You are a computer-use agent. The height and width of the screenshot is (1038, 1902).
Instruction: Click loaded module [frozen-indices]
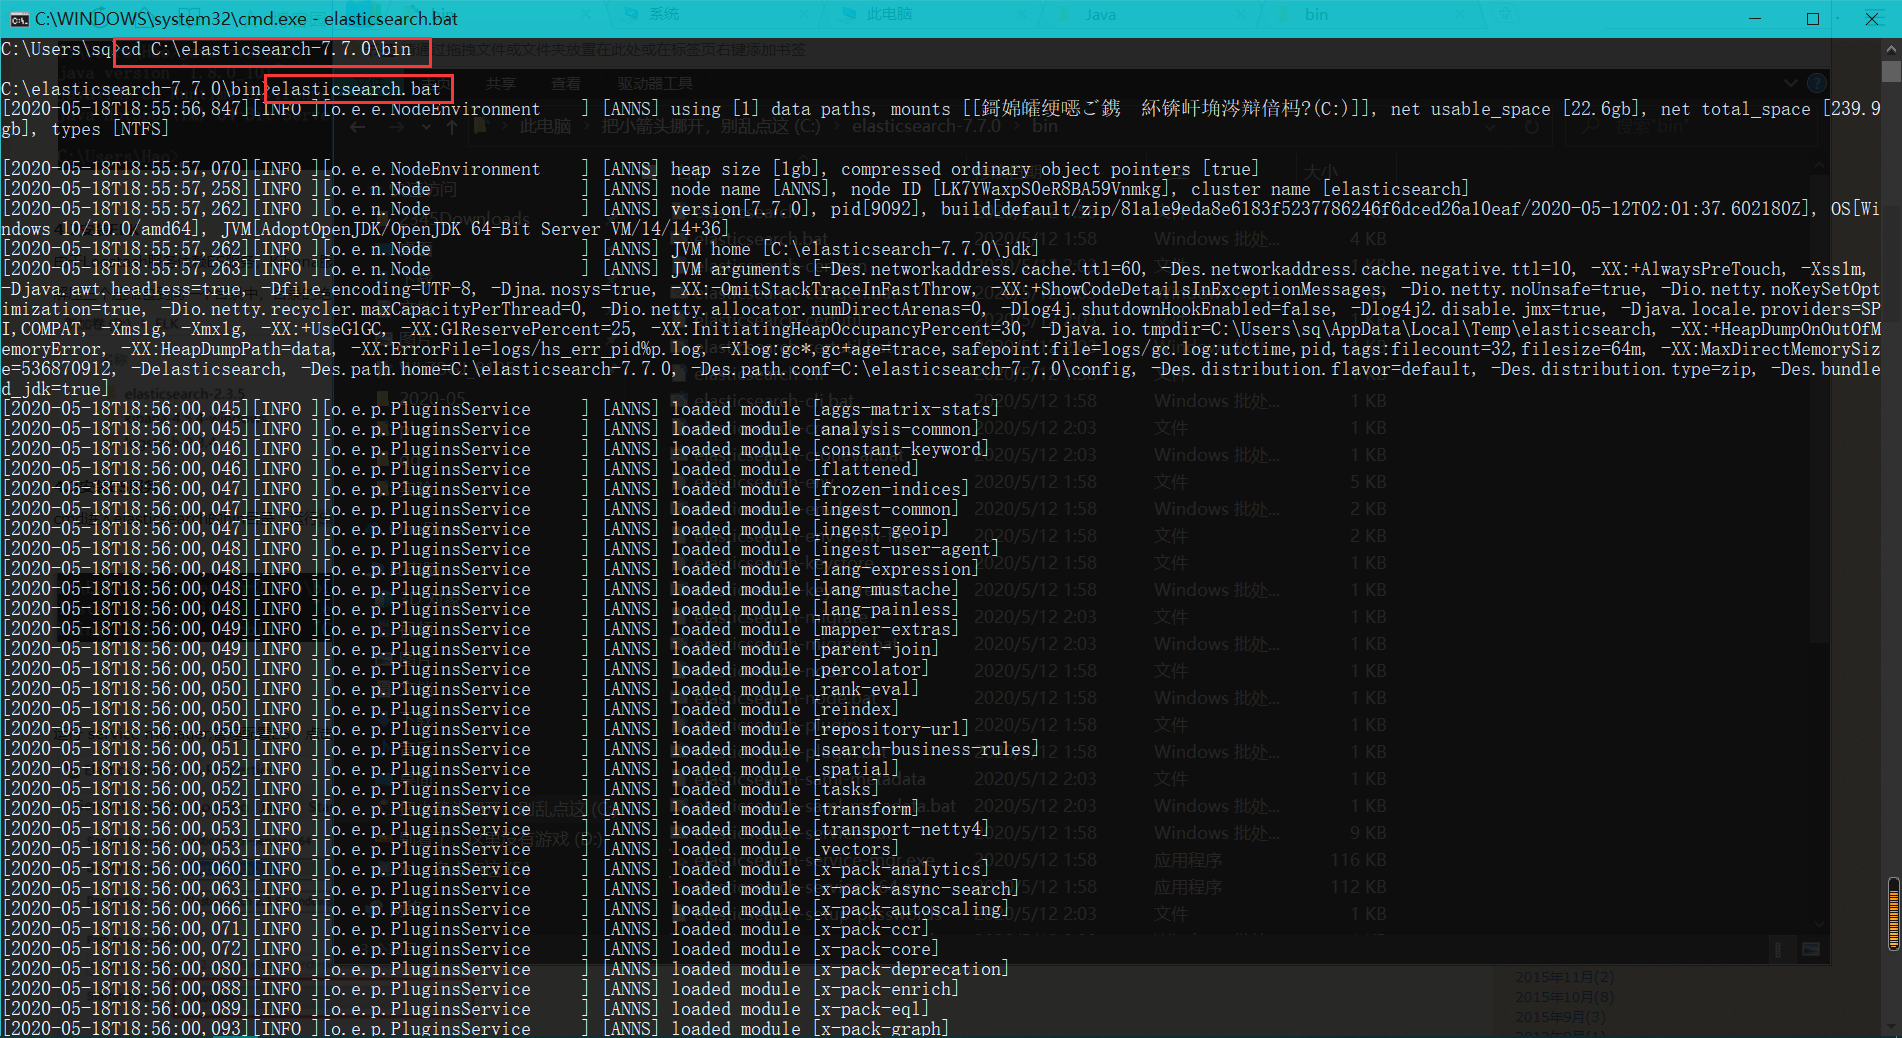coord(820,489)
